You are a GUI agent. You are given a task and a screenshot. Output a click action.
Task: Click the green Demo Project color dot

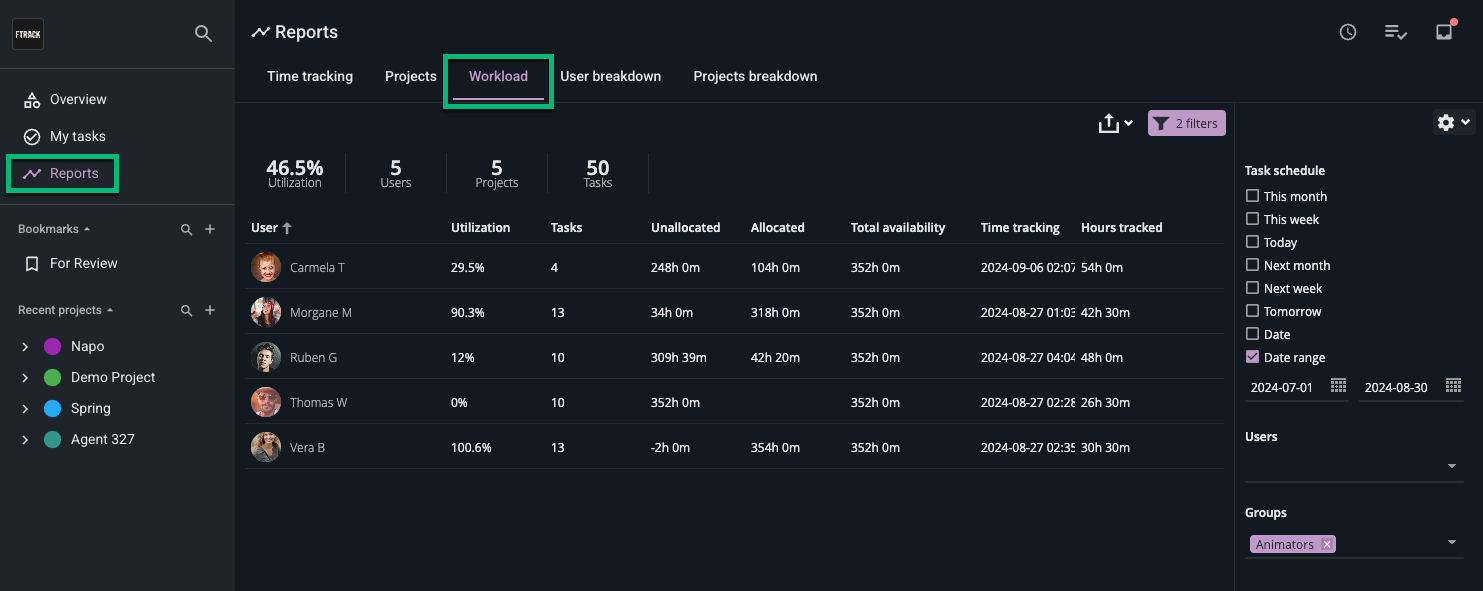click(x=53, y=378)
